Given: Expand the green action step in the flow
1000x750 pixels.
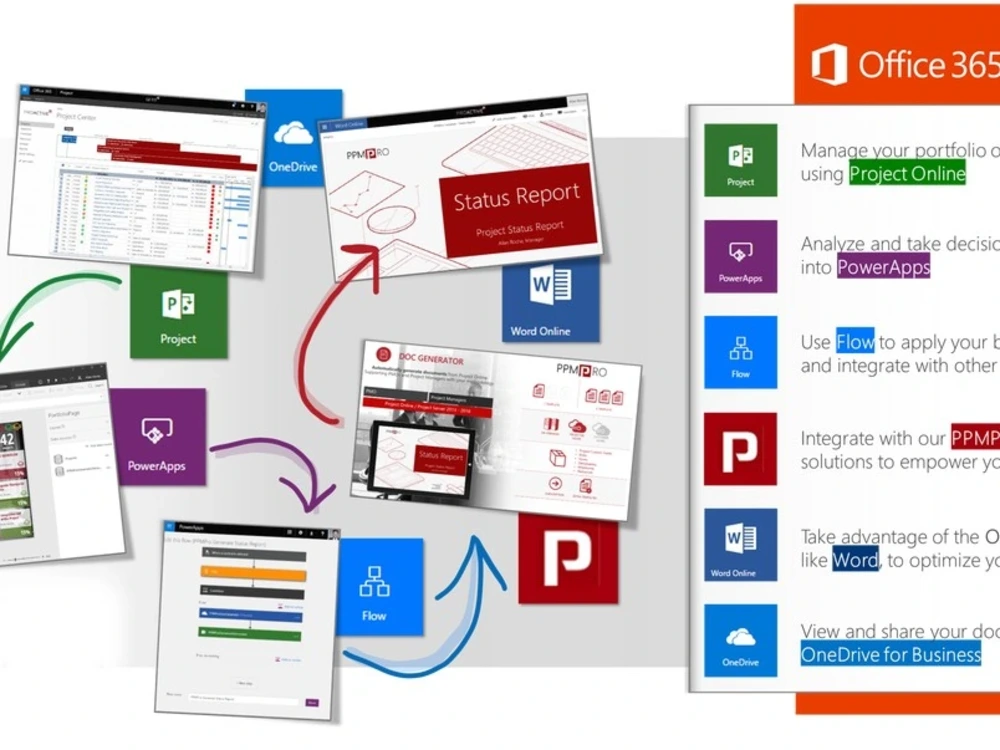Looking at the screenshot, I should (x=250, y=633).
